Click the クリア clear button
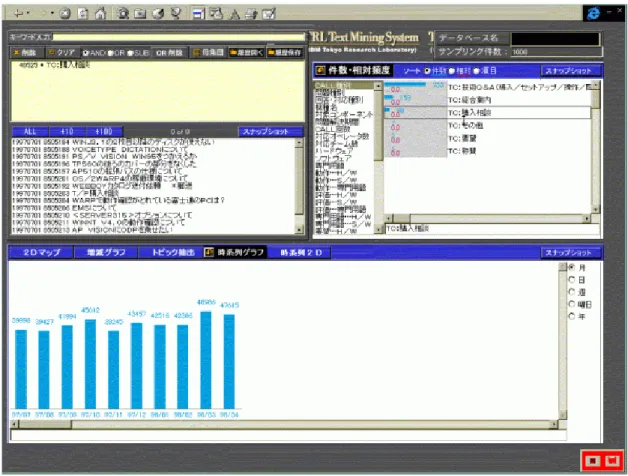This screenshot has height=476, width=628. coord(62,52)
